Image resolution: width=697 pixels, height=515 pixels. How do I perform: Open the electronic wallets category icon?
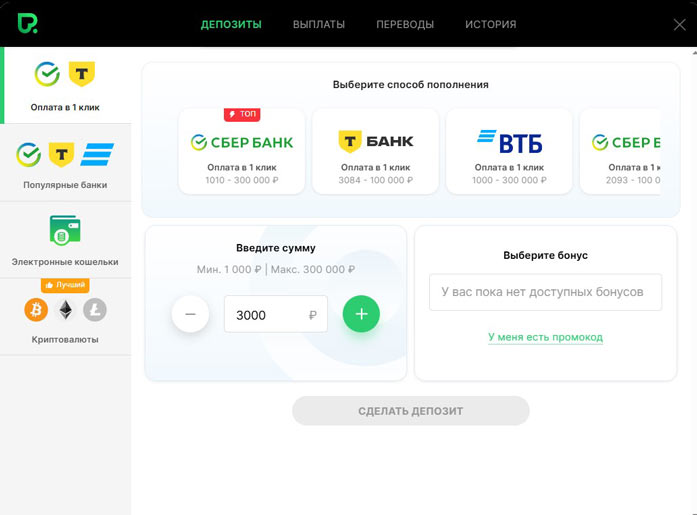coord(65,231)
